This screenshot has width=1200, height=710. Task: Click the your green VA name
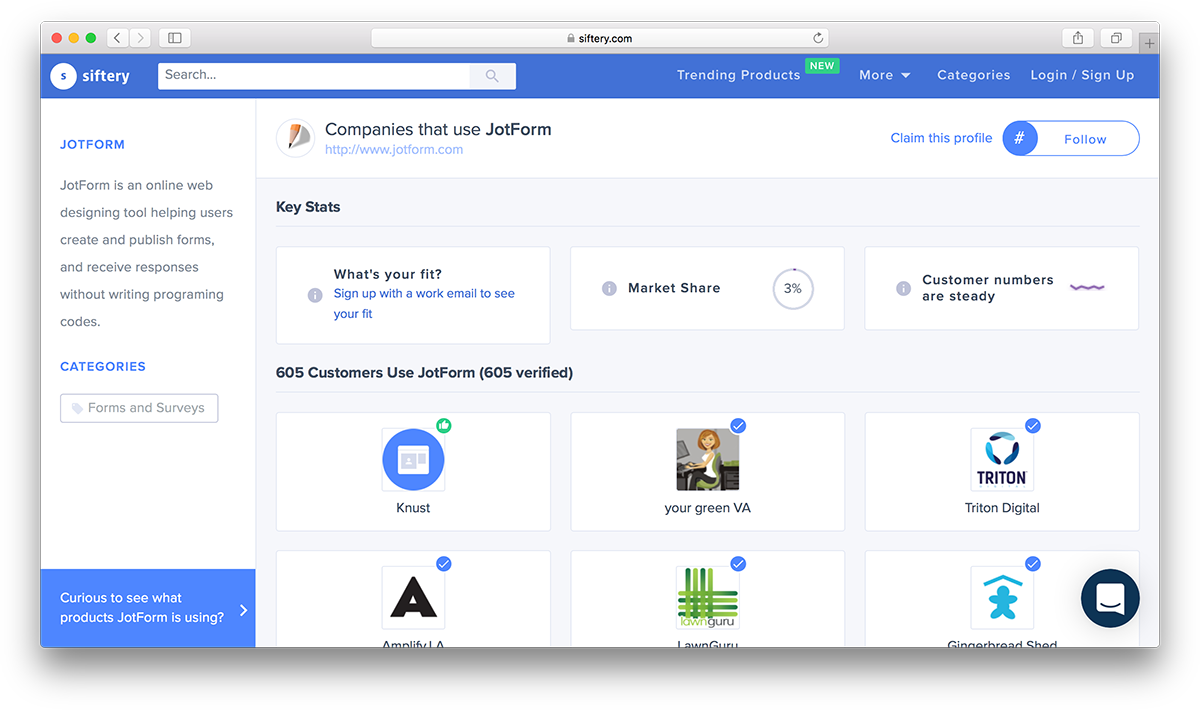point(707,508)
